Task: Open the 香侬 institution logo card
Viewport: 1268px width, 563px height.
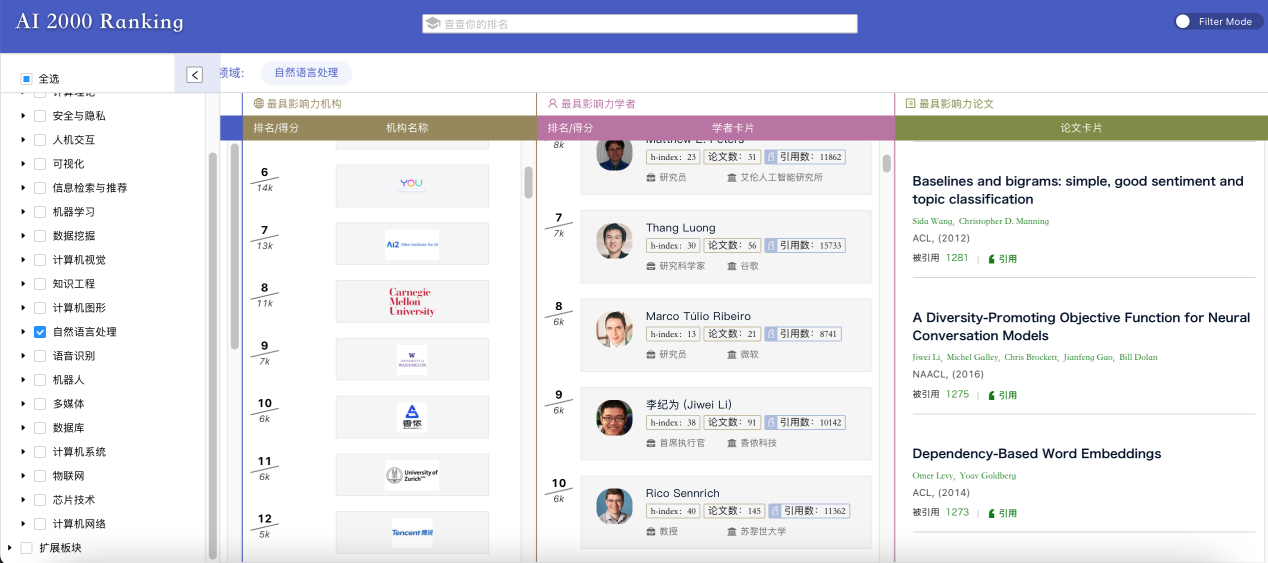Action: [x=412, y=417]
